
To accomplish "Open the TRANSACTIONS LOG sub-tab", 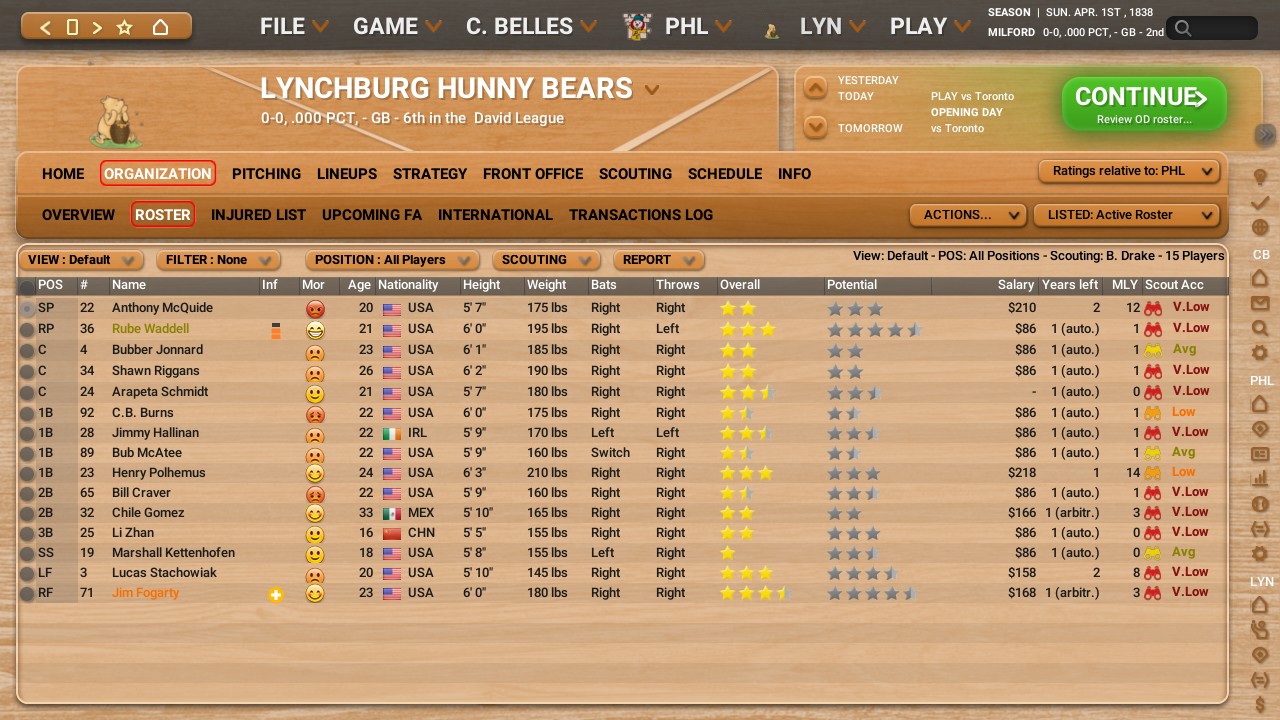I will (x=641, y=215).
